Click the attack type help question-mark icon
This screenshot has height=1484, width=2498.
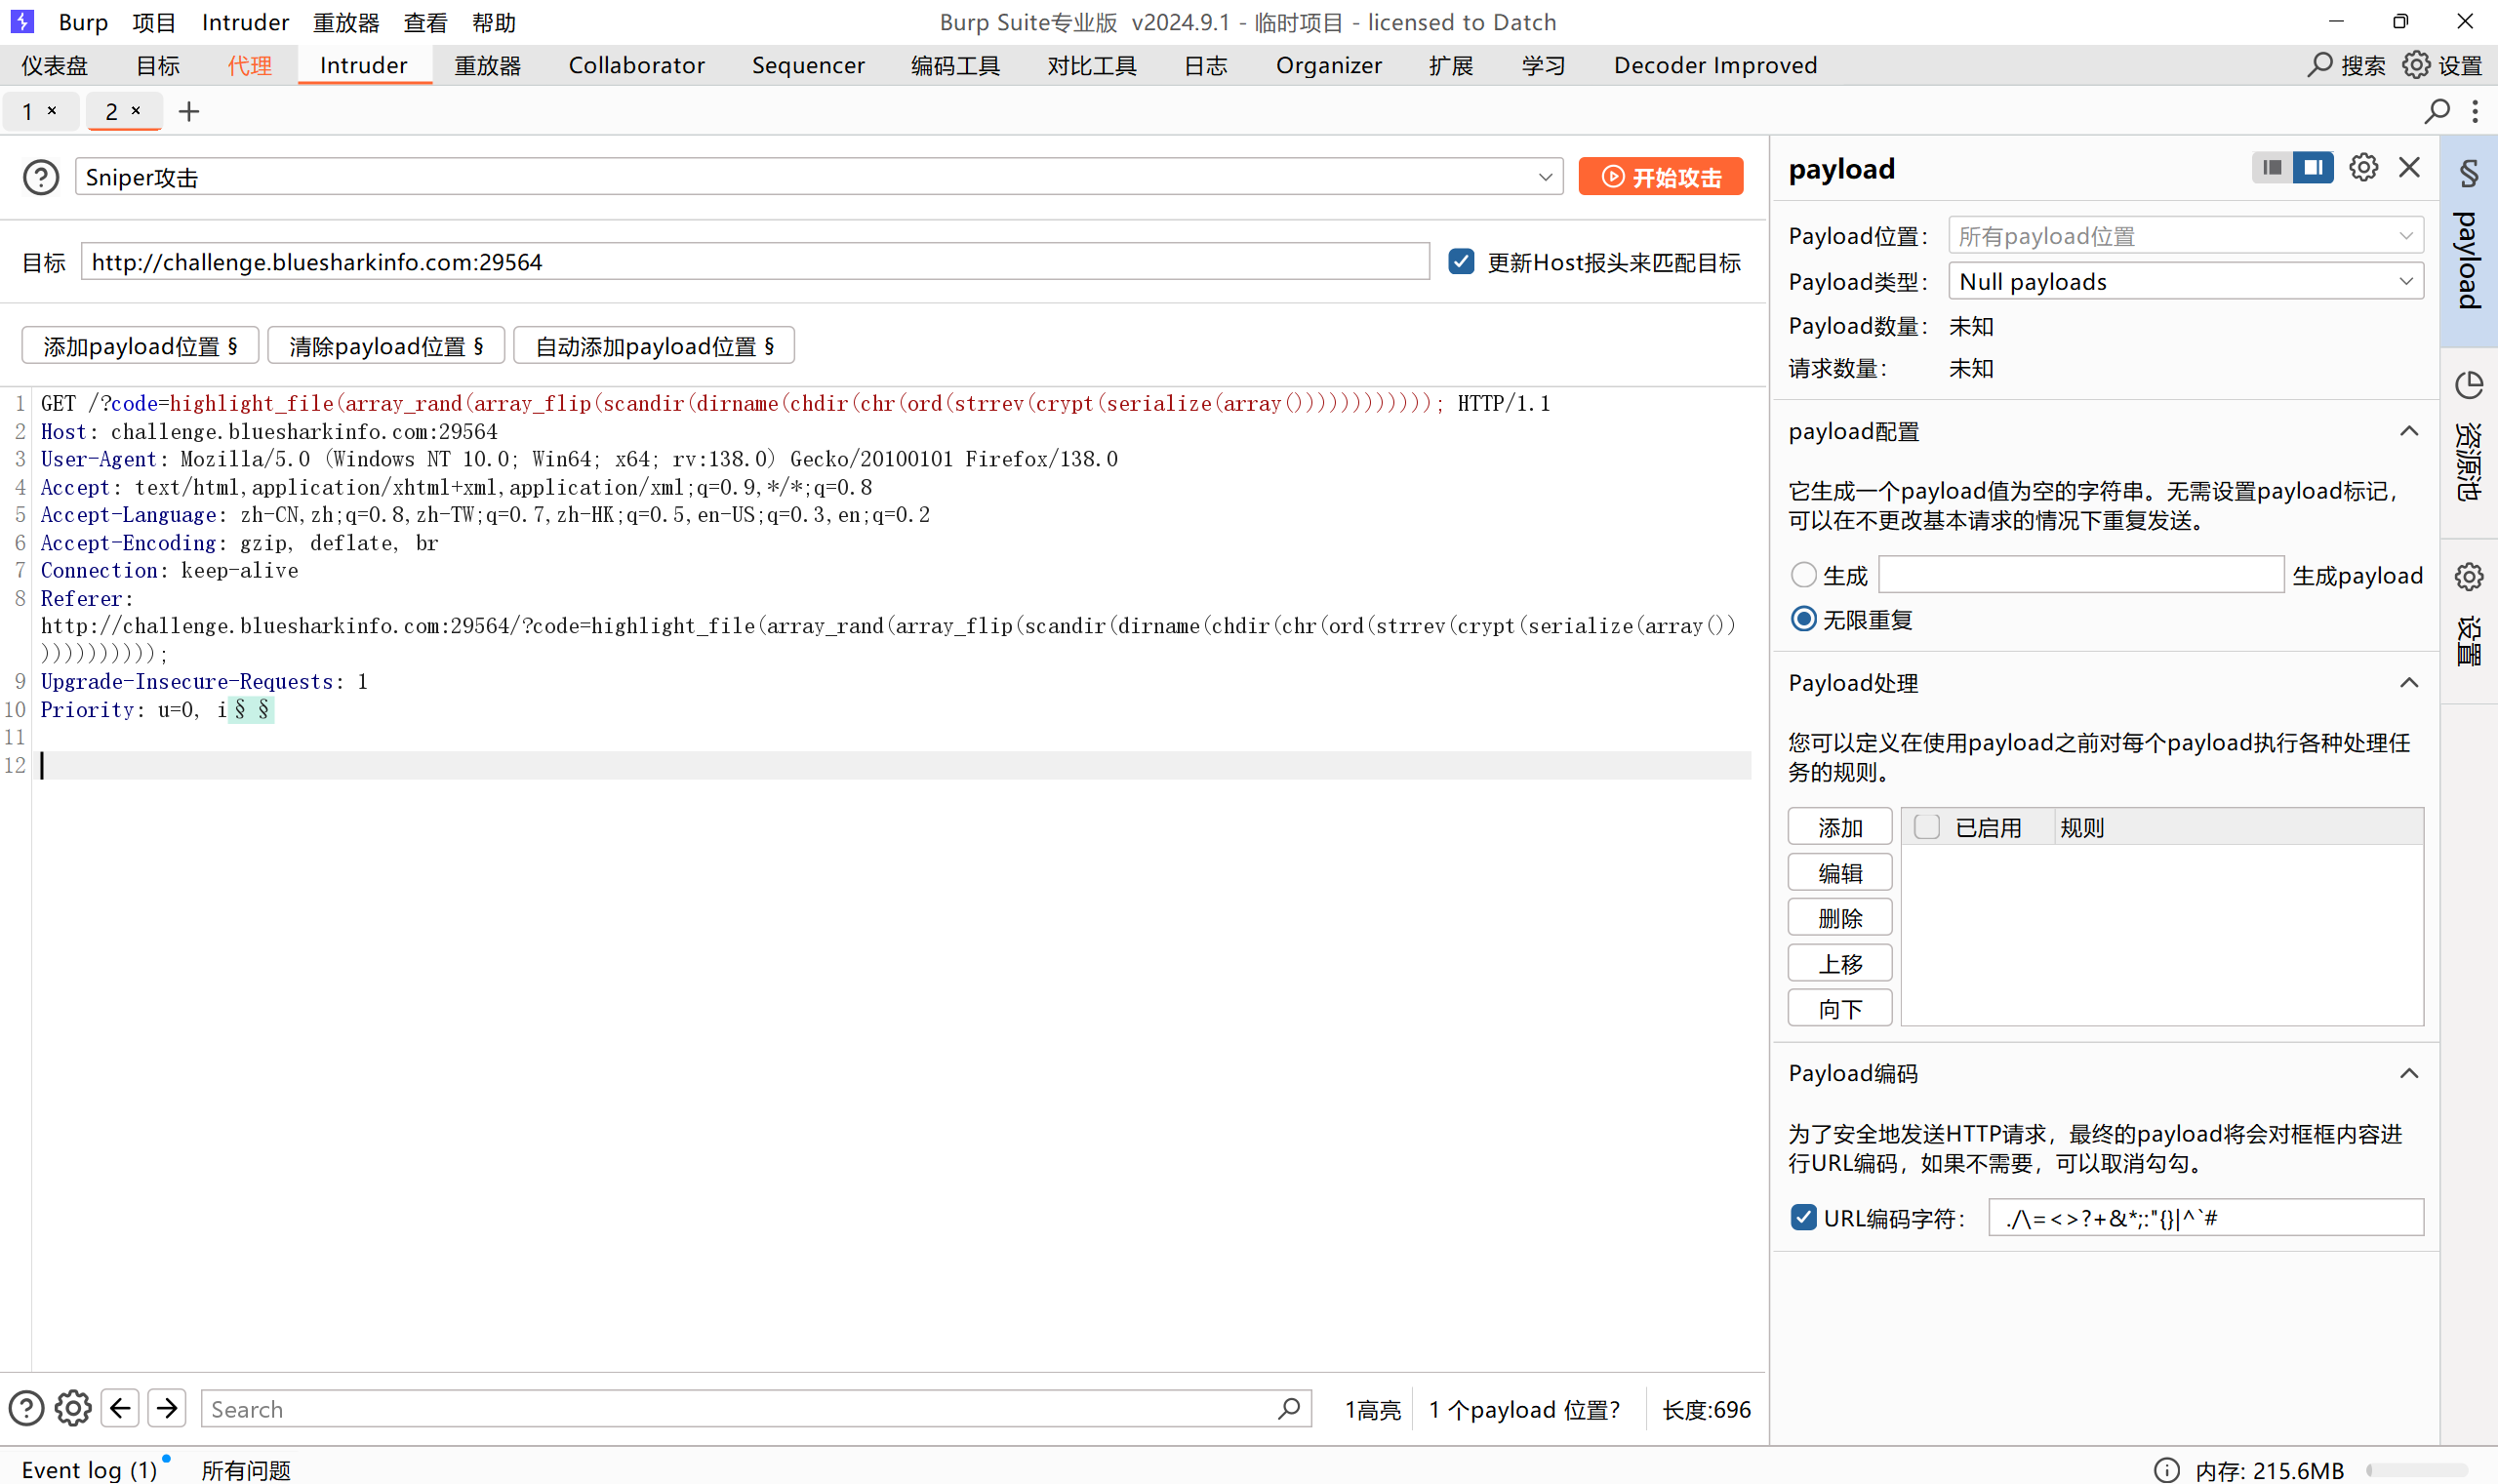click(40, 177)
